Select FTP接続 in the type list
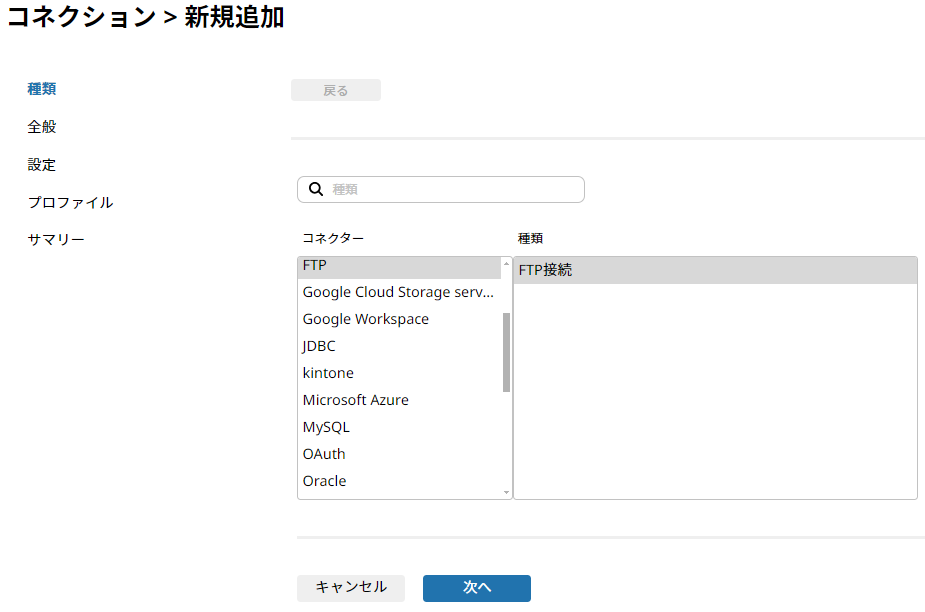925x612 pixels. pyautogui.click(x=715, y=270)
